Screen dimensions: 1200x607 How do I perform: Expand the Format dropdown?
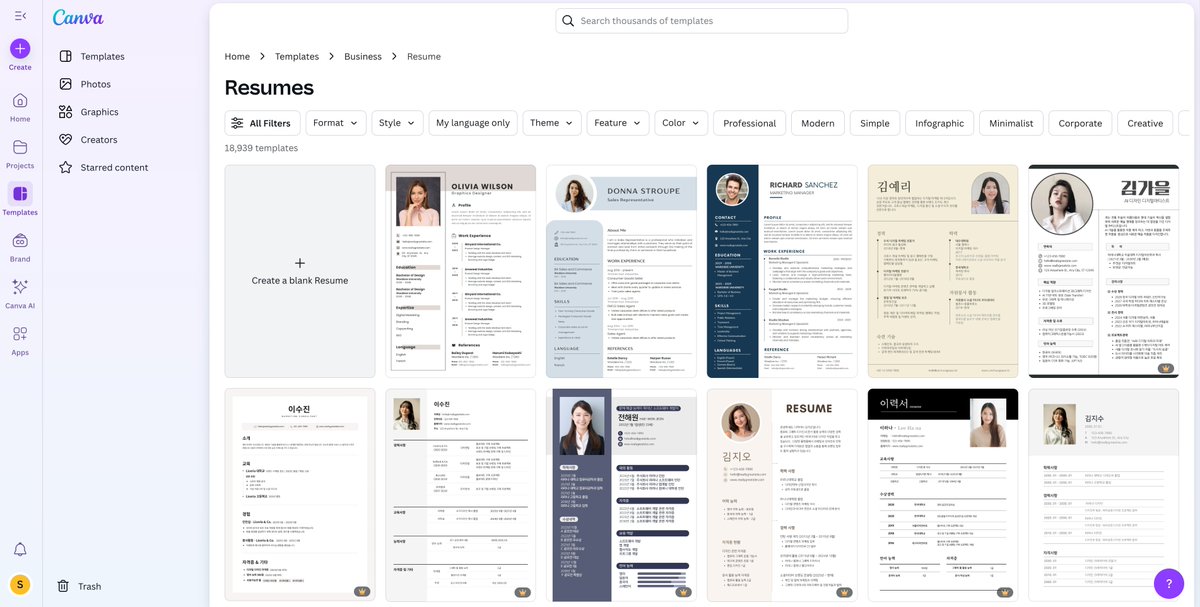click(x=336, y=123)
